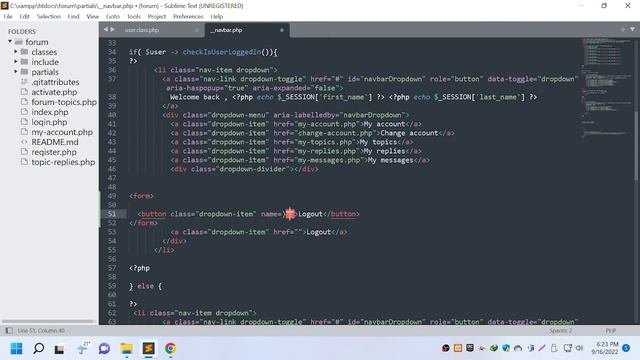Viewport: 640px width, 360px height.
Task: Open the Preferences menu
Action: tap(188, 16)
